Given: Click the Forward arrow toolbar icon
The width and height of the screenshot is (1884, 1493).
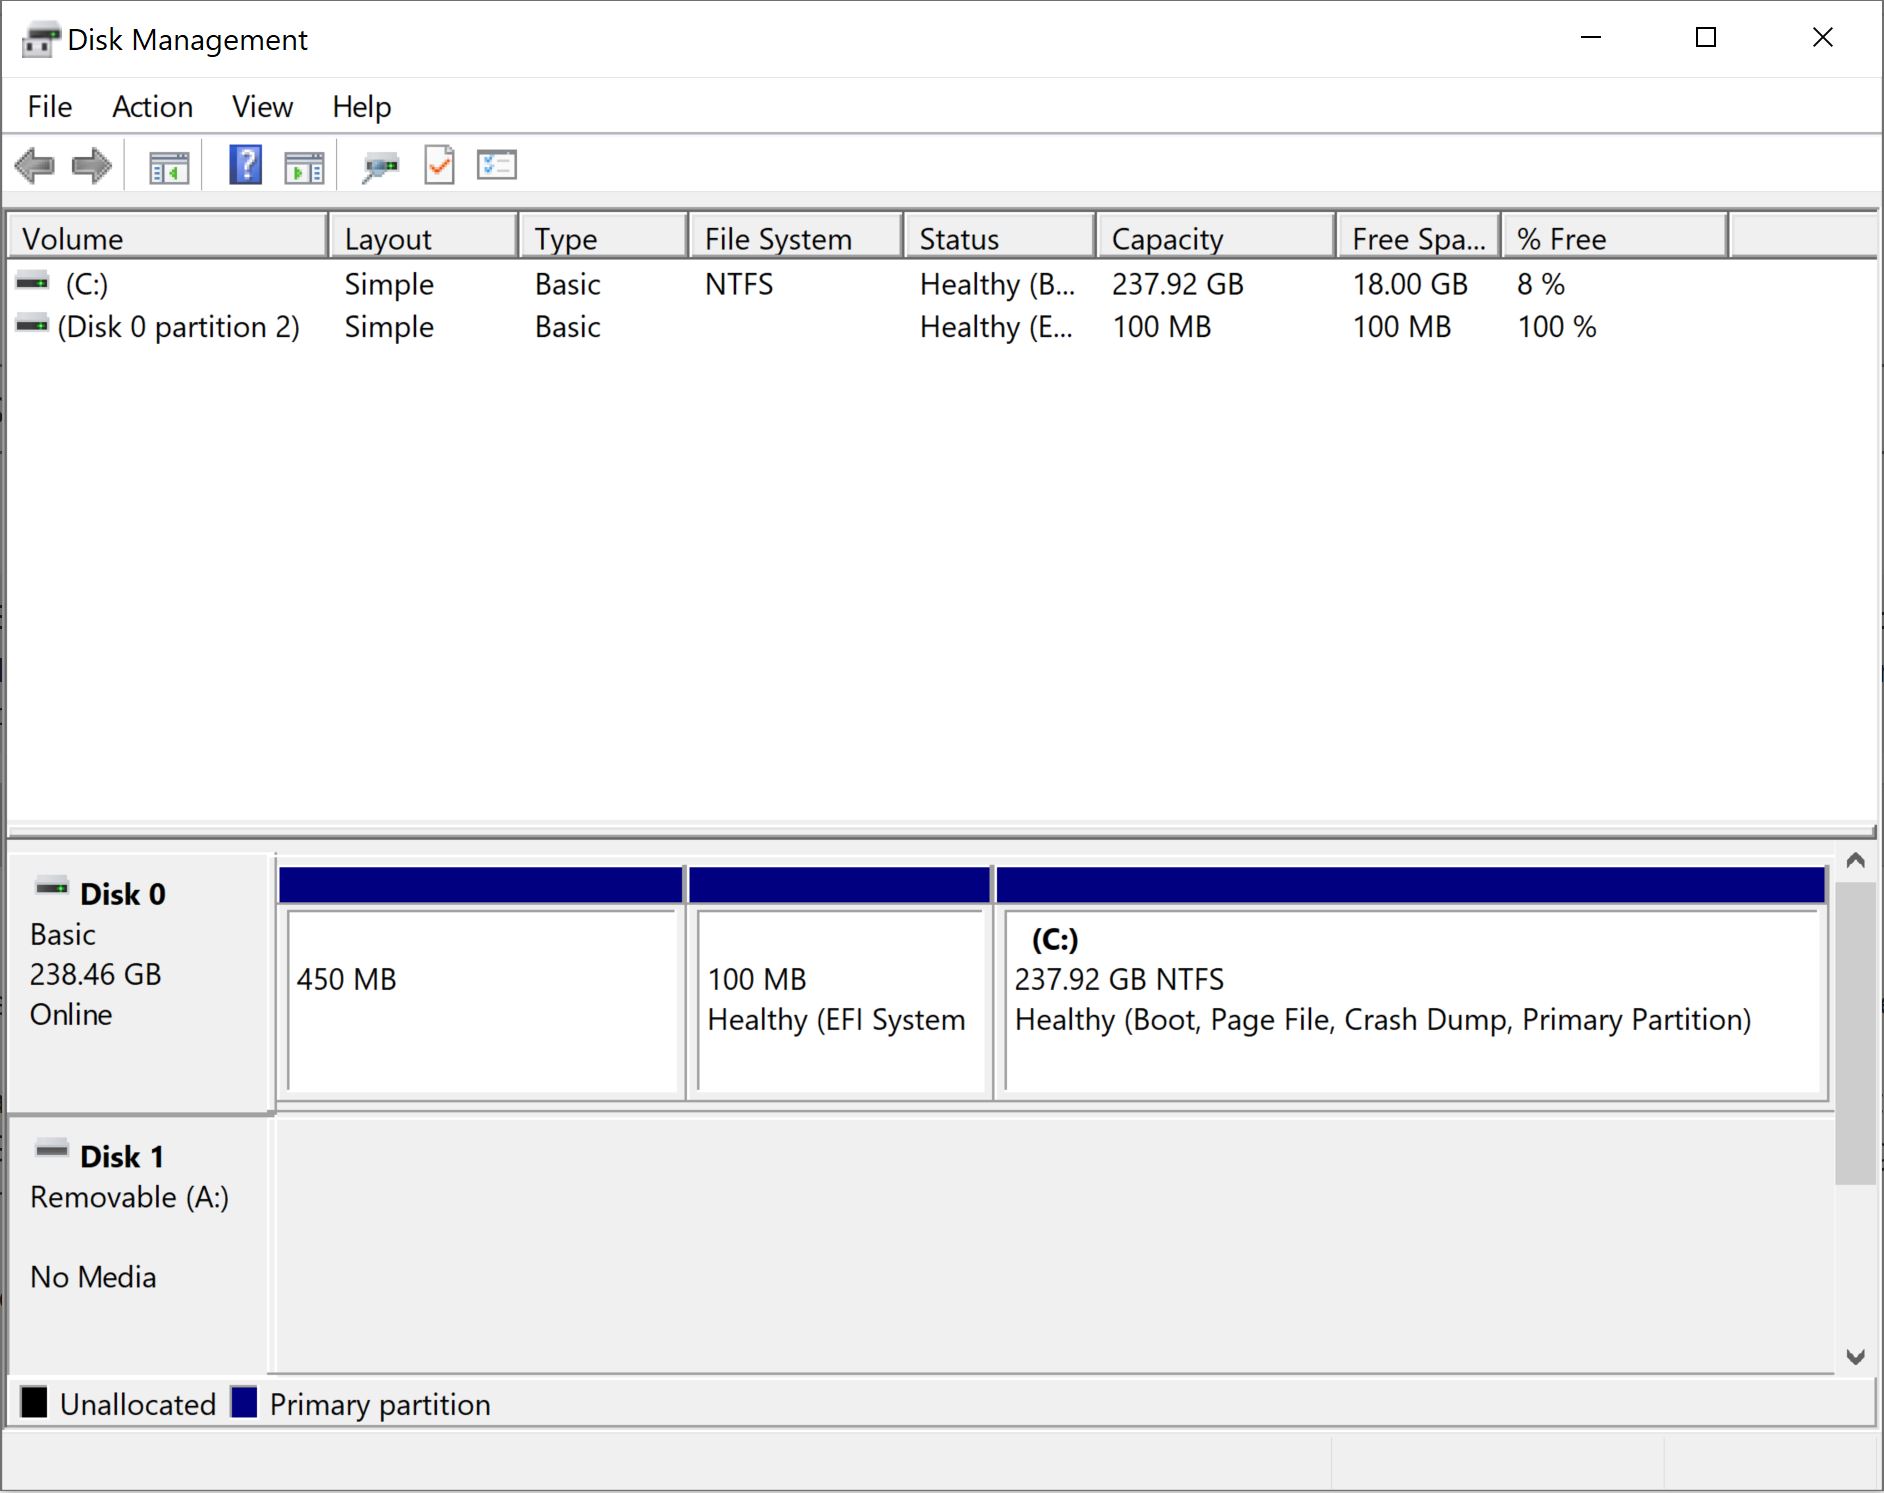Looking at the screenshot, I should 92,166.
